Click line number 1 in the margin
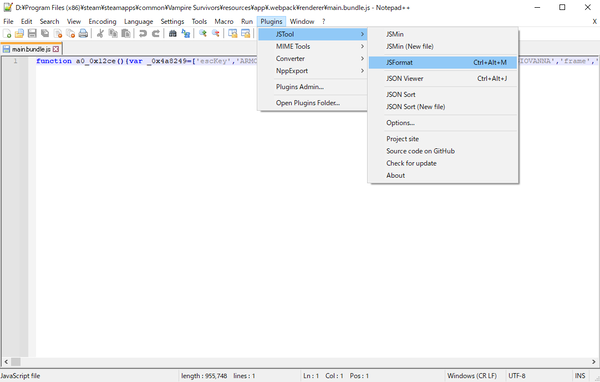600x382 pixels. [x=15, y=61]
